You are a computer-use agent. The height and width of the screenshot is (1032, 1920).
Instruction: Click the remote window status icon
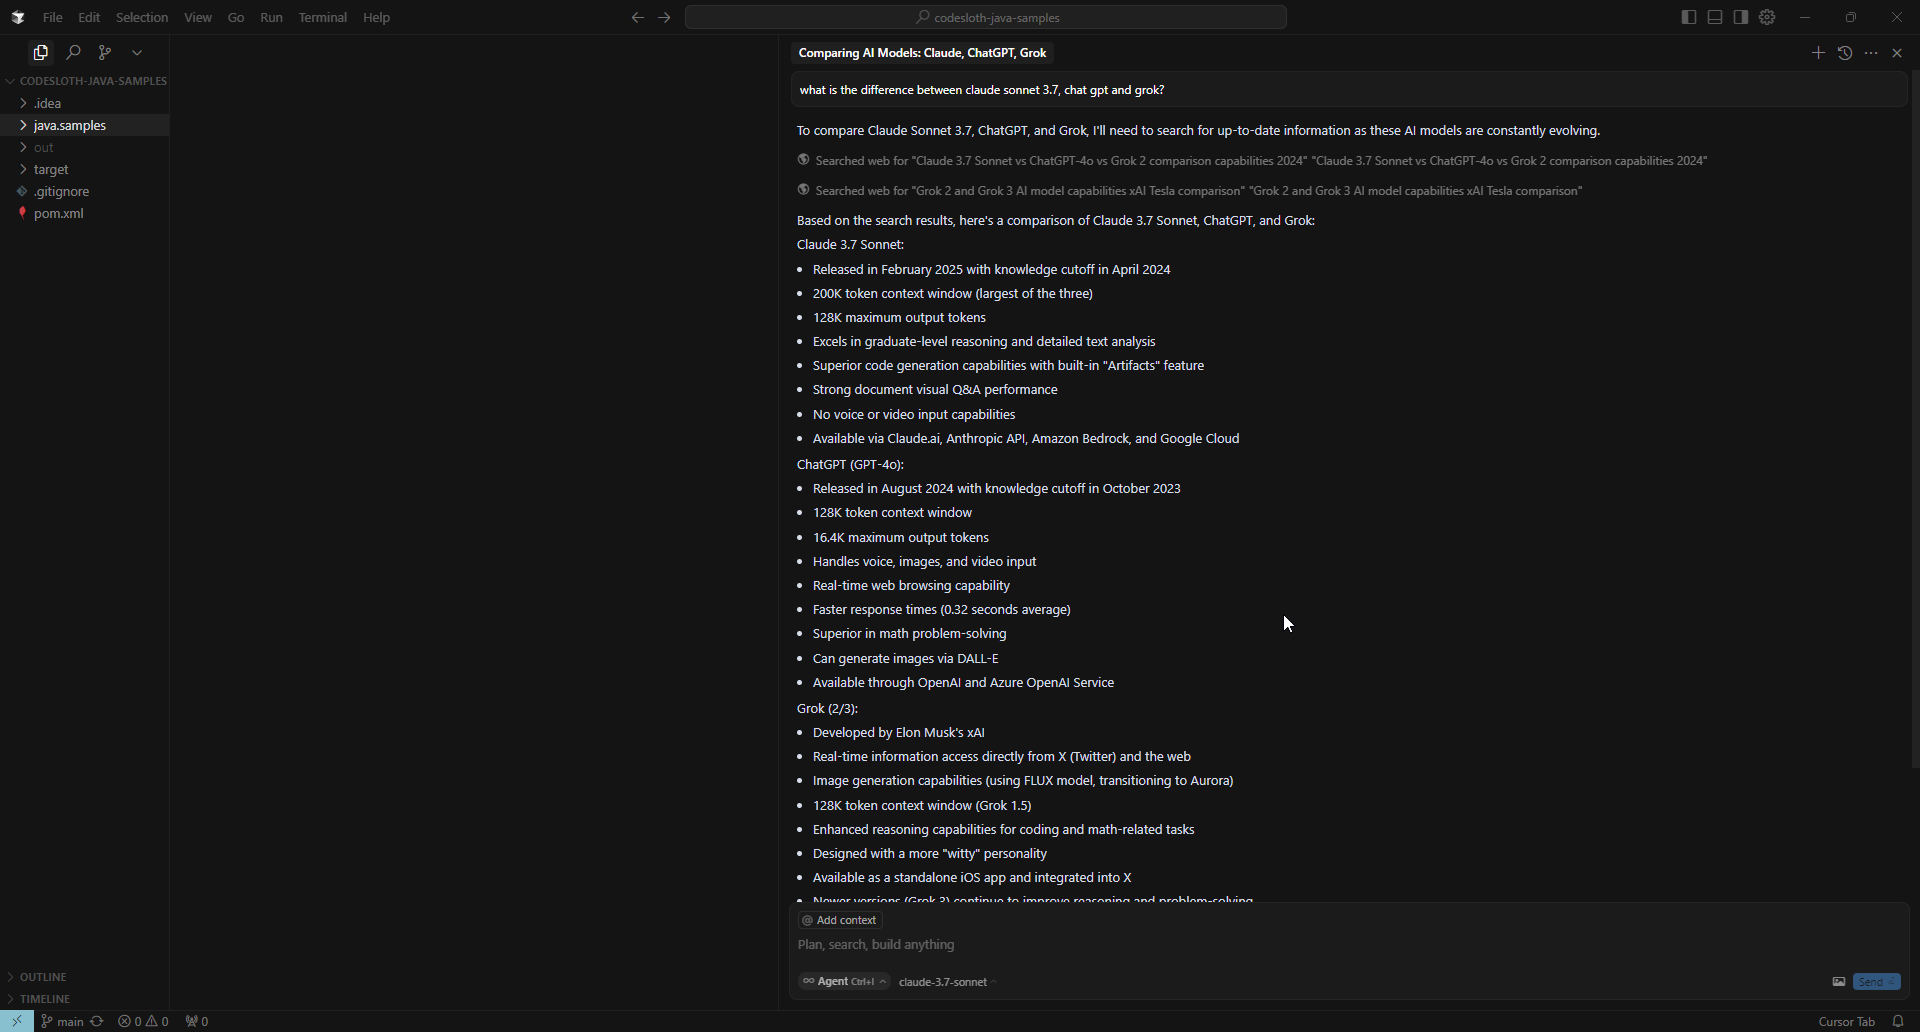pos(17,1021)
